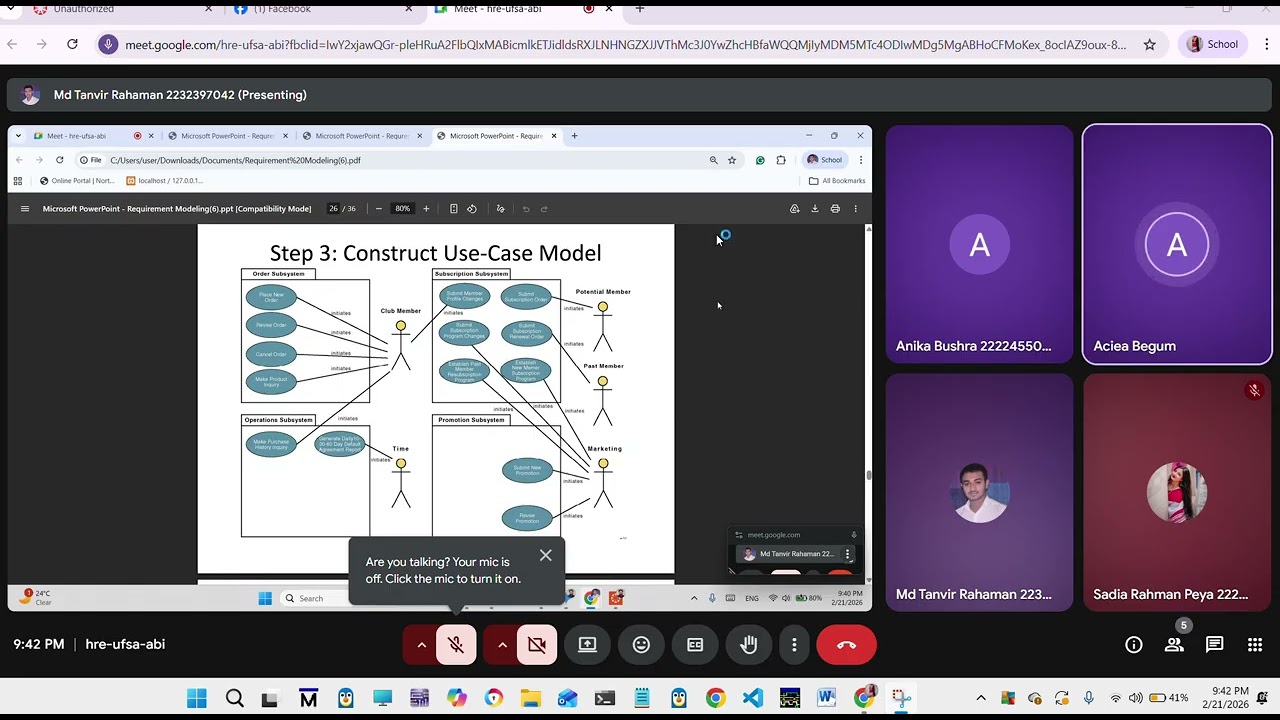Select Aciea Begum's participant tile
The image size is (1280, 720).
coord(1177,244)
